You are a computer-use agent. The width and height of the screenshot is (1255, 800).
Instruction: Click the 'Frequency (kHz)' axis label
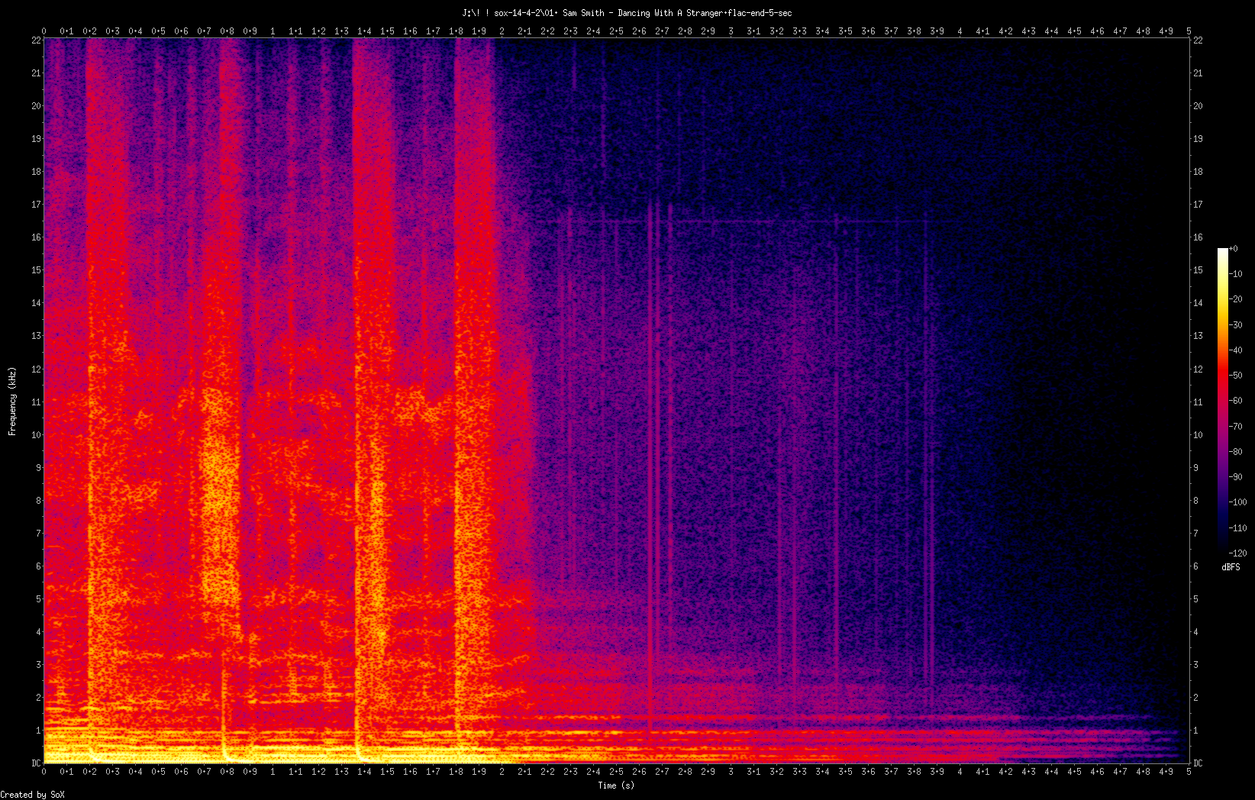(x=12, y=399)
